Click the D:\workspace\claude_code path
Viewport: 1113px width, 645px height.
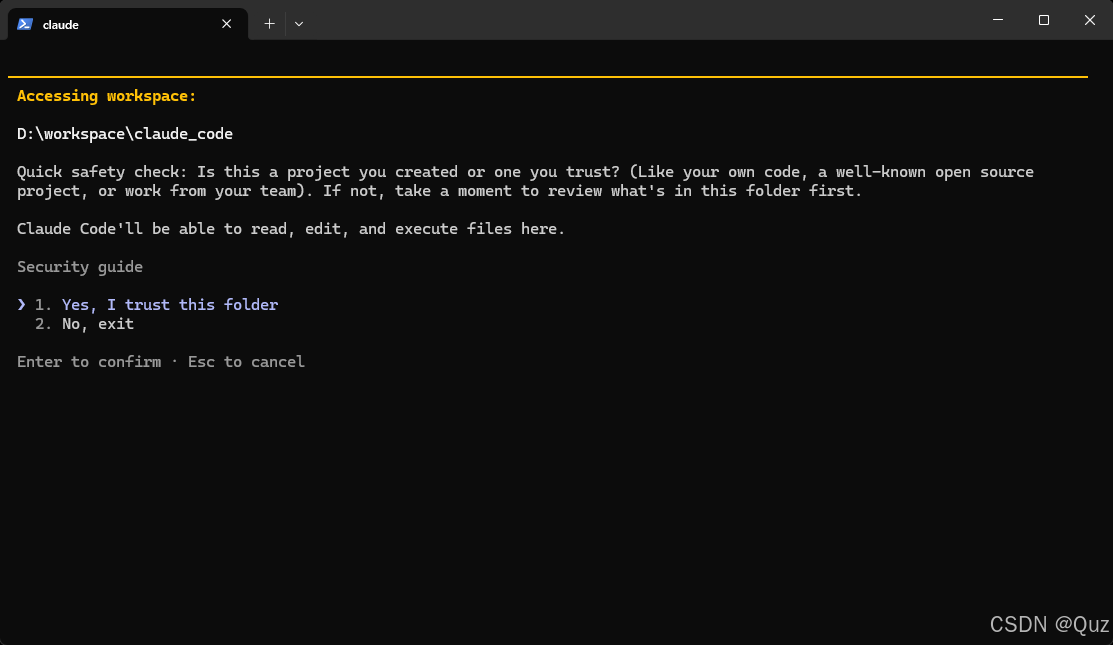click(125, 134)
